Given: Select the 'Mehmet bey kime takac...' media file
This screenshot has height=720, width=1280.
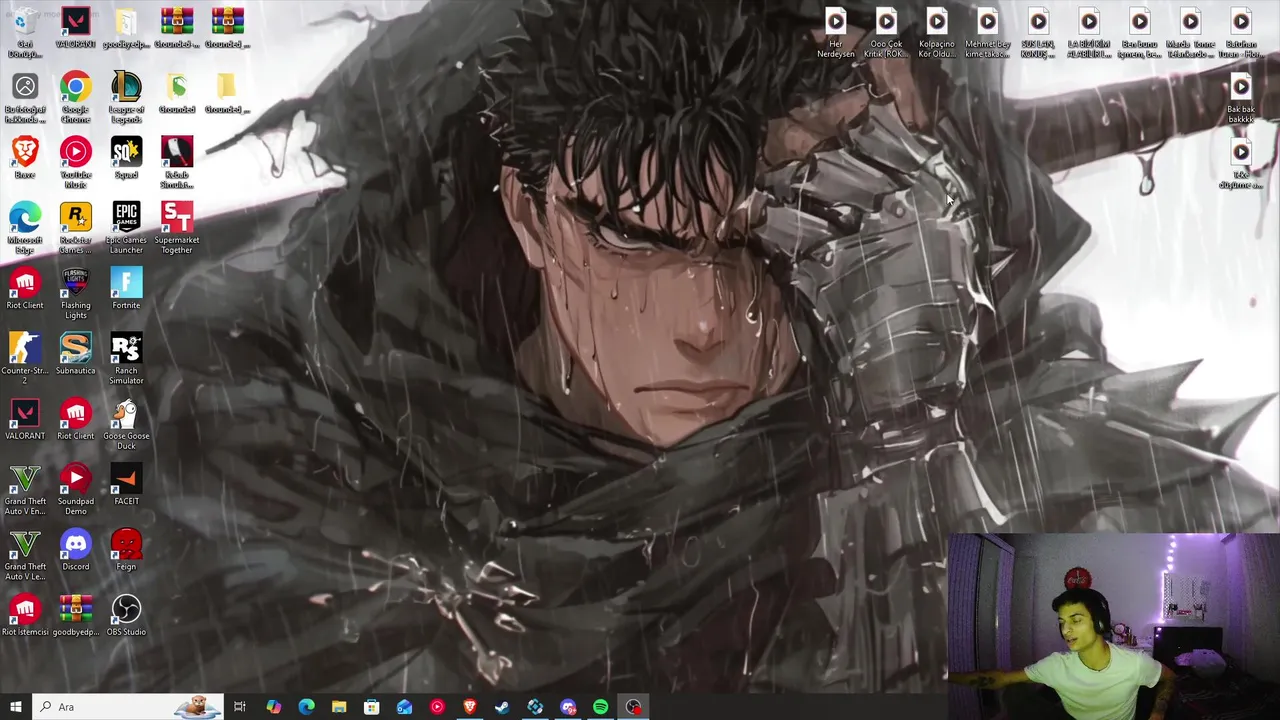Looking at the screenshot, I should tap(988, 33).
